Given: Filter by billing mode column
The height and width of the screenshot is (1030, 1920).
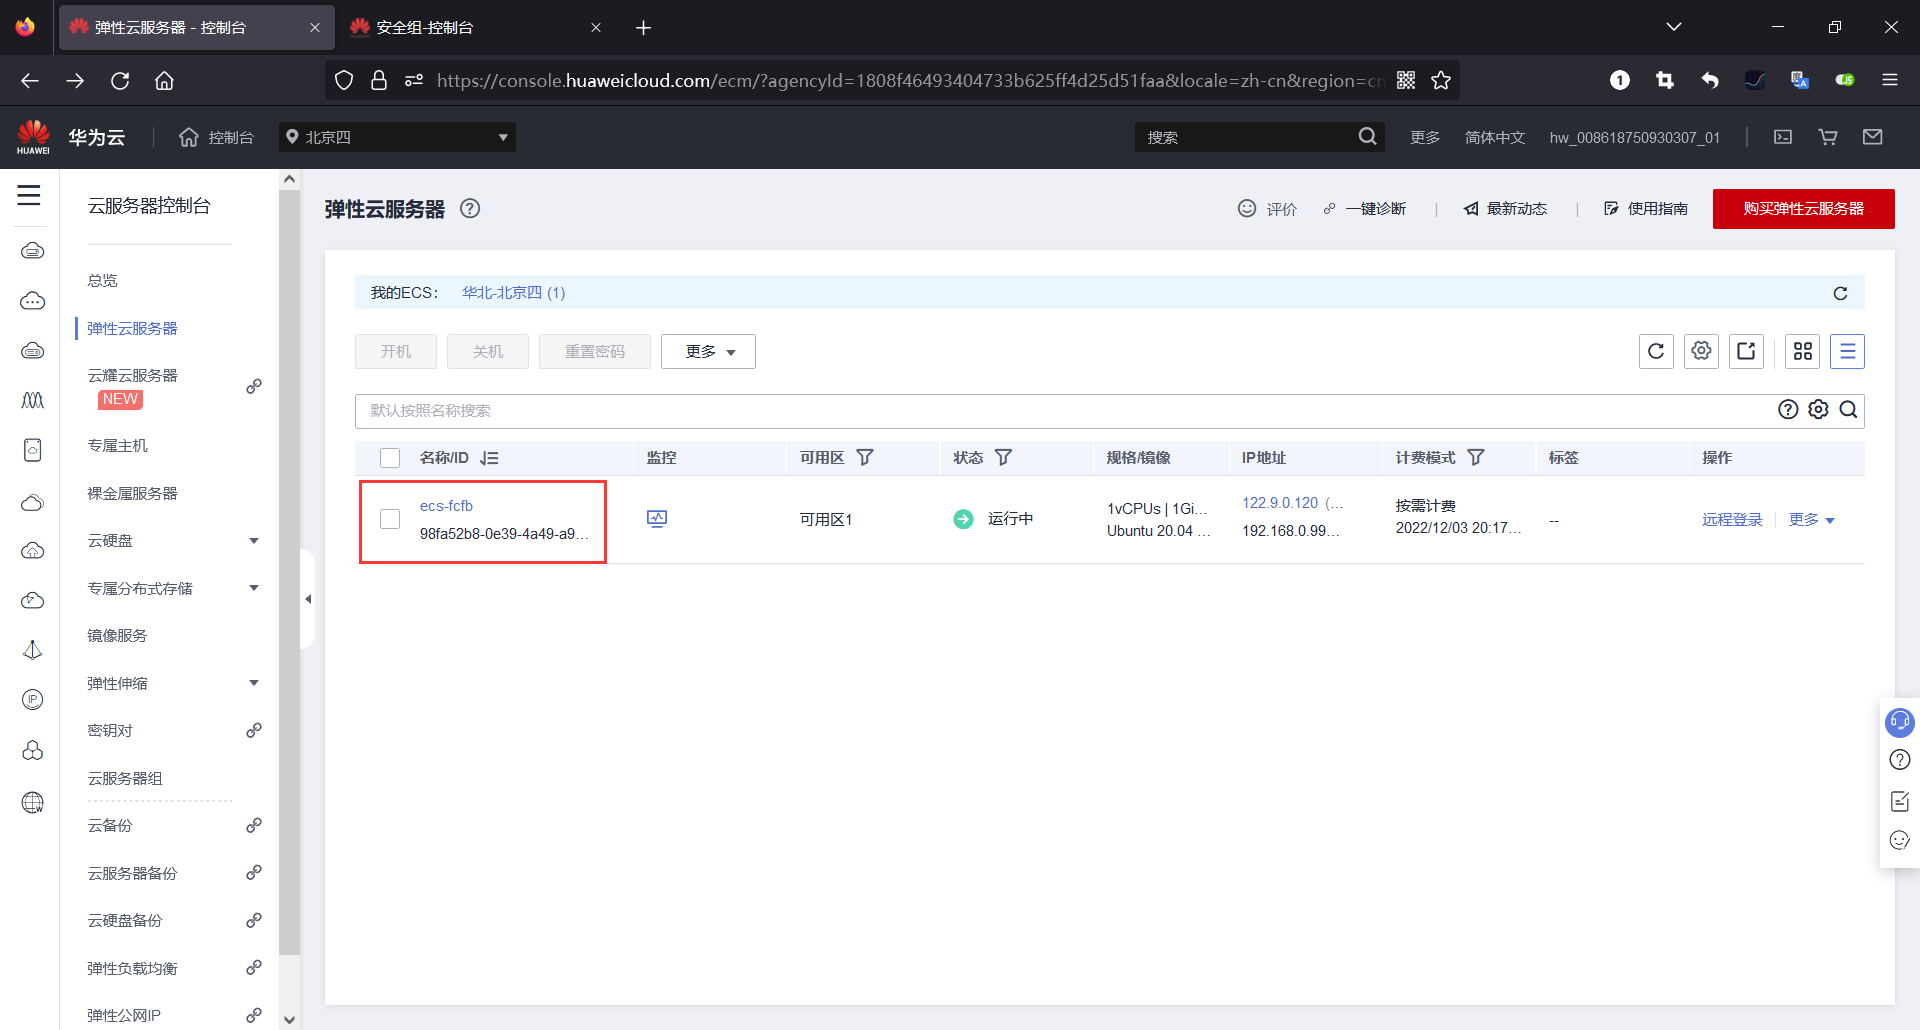Looking at the screenshot, I should tap(1476, 458).
